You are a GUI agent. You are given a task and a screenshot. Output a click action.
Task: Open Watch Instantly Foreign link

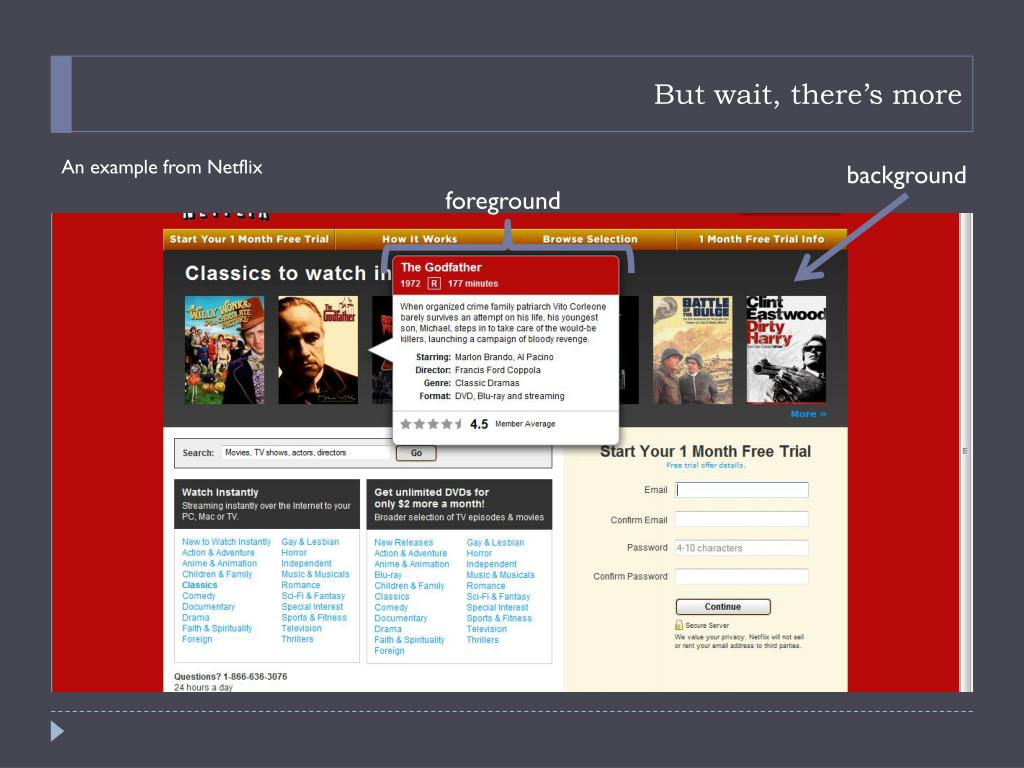point(197,639)
